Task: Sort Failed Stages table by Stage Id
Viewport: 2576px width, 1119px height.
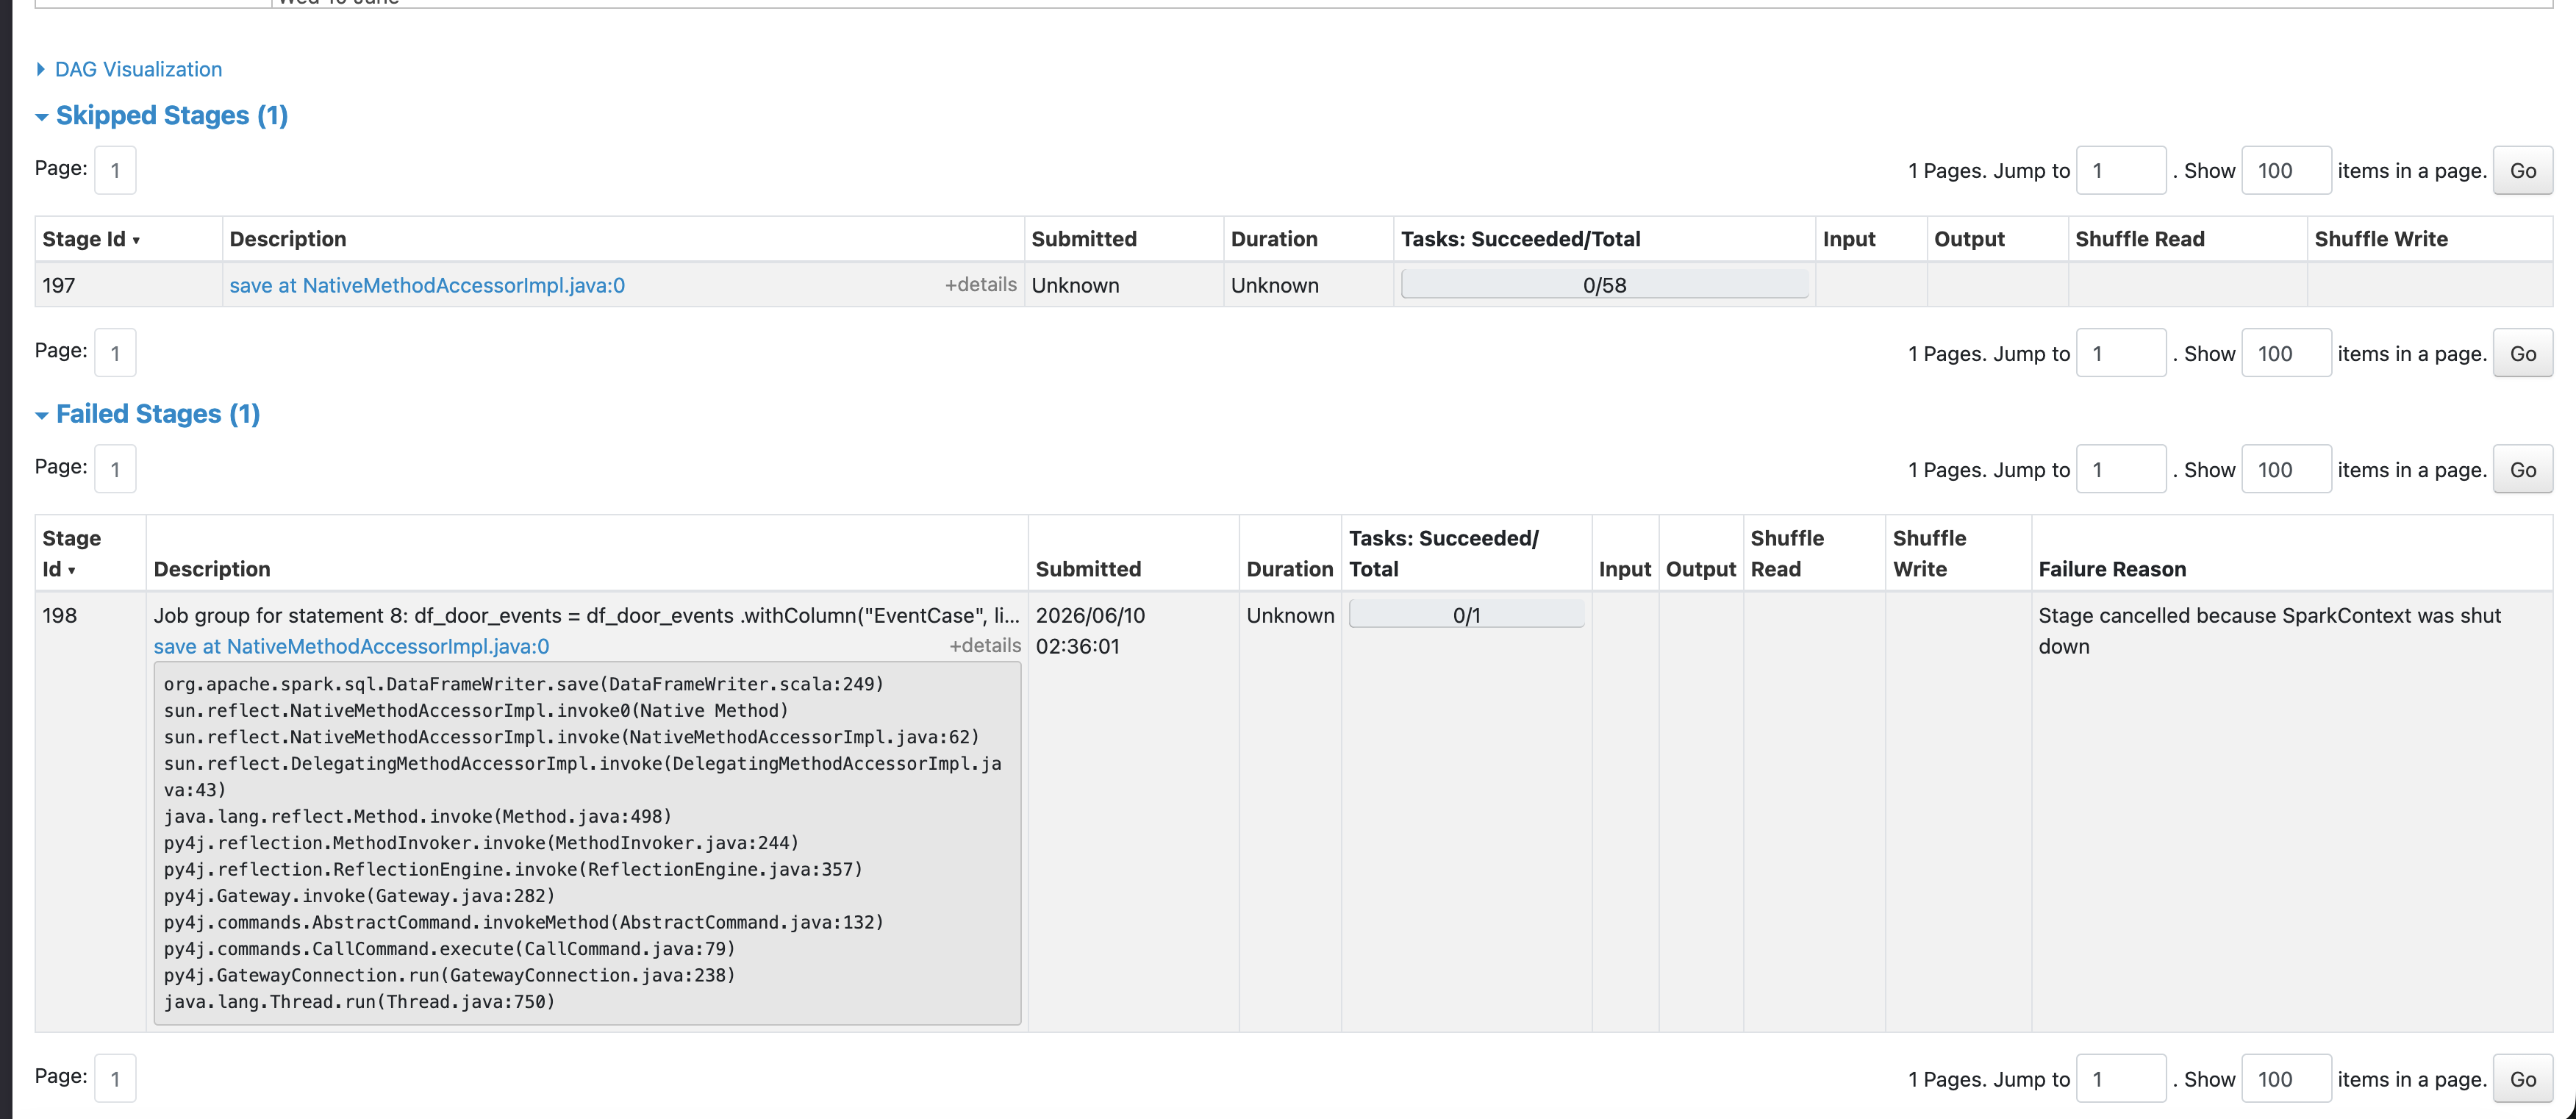Action: [71, 553]
